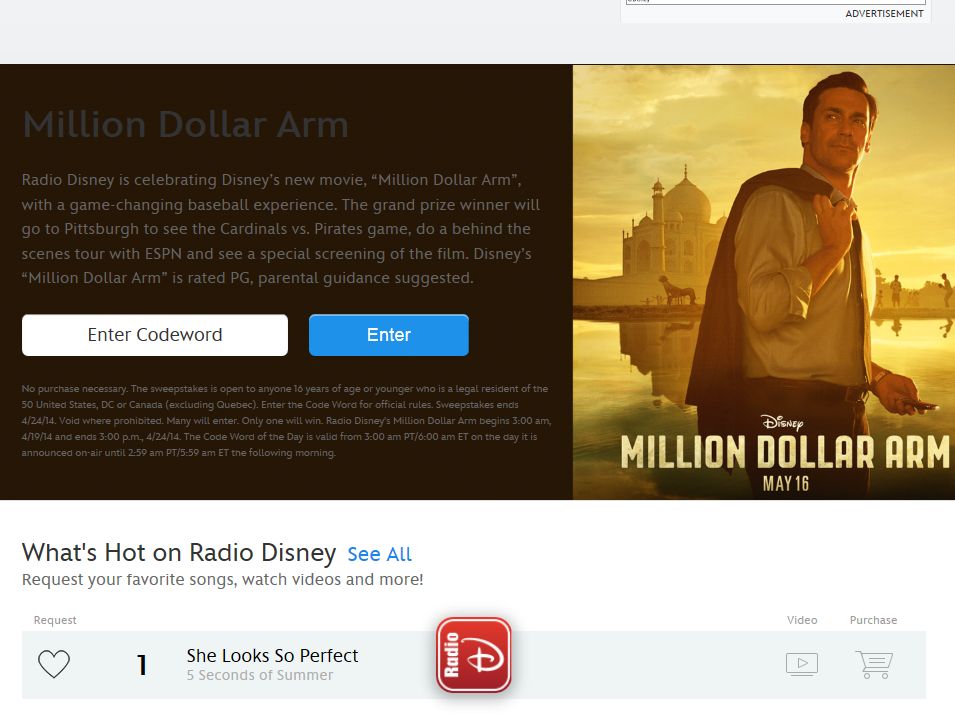Click the Request column label
The height and width of the screenshot is (716, 955).
point(55,620)
